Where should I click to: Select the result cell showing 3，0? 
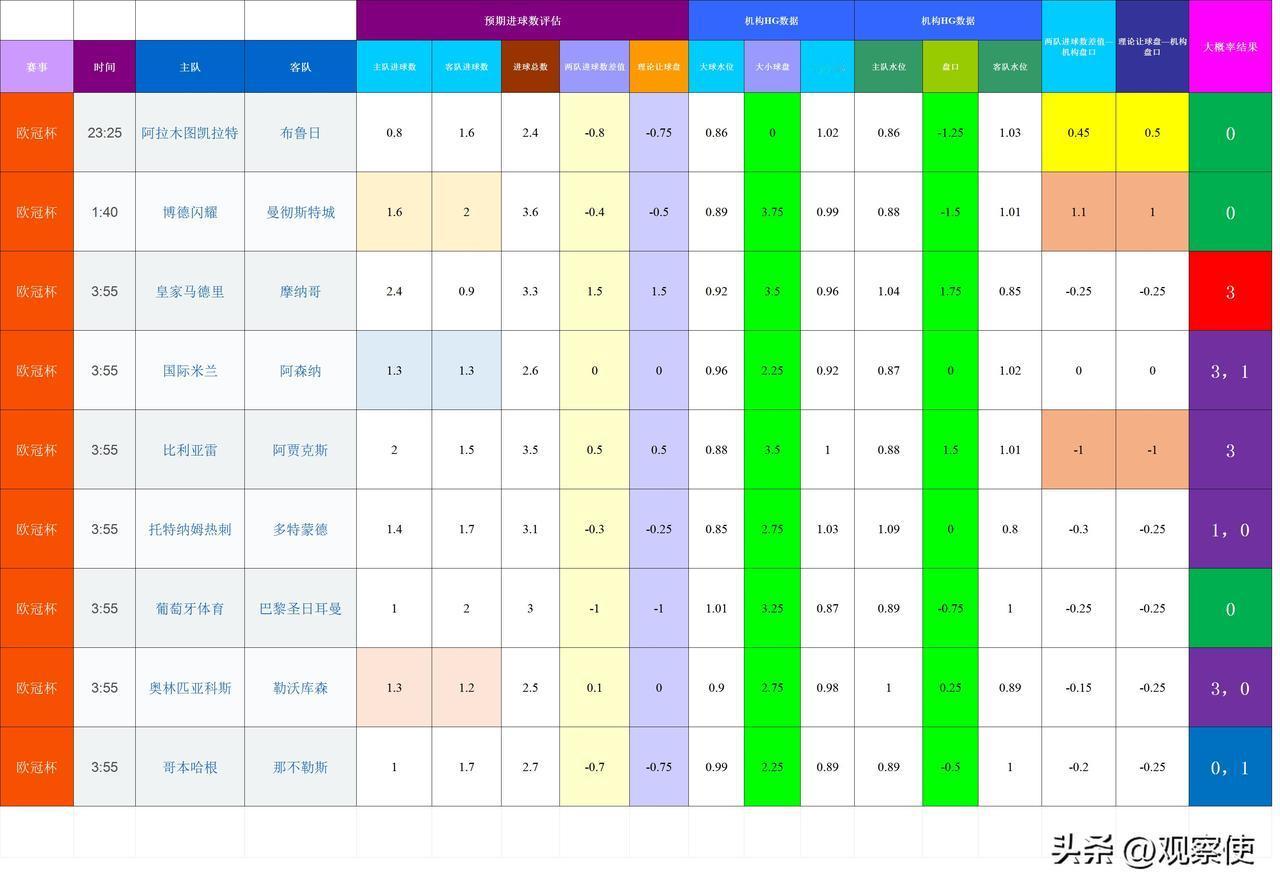coord(1230,688)
